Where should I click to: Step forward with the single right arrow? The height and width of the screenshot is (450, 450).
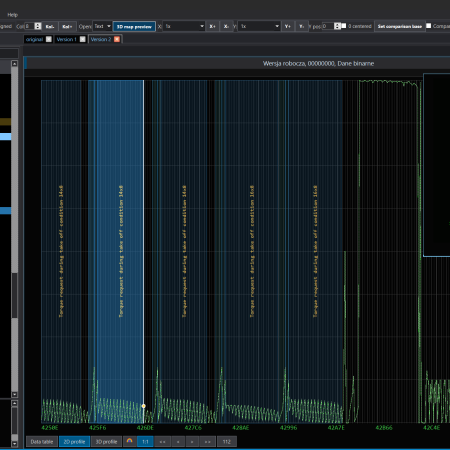(x=192, y=442)
